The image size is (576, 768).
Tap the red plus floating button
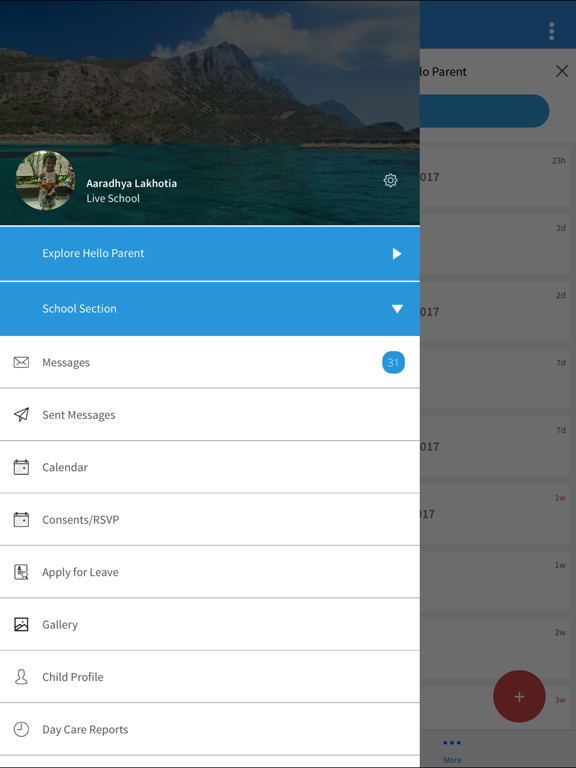(x=519, y=696)
